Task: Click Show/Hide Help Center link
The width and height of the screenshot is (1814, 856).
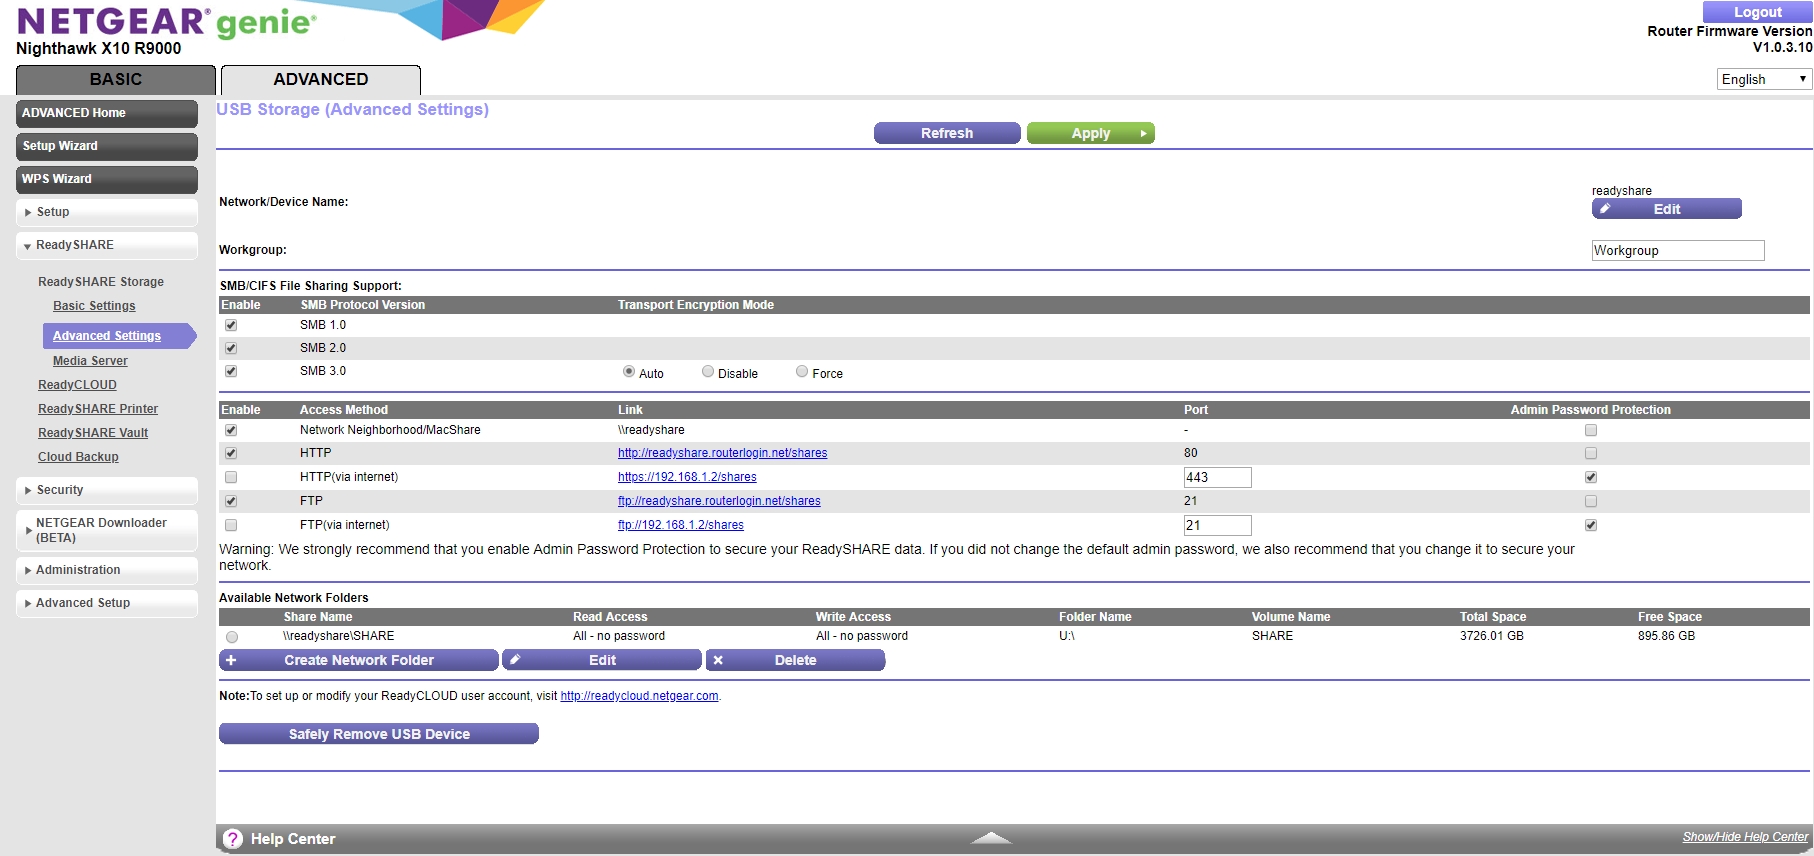Action: pos(1745,837)
